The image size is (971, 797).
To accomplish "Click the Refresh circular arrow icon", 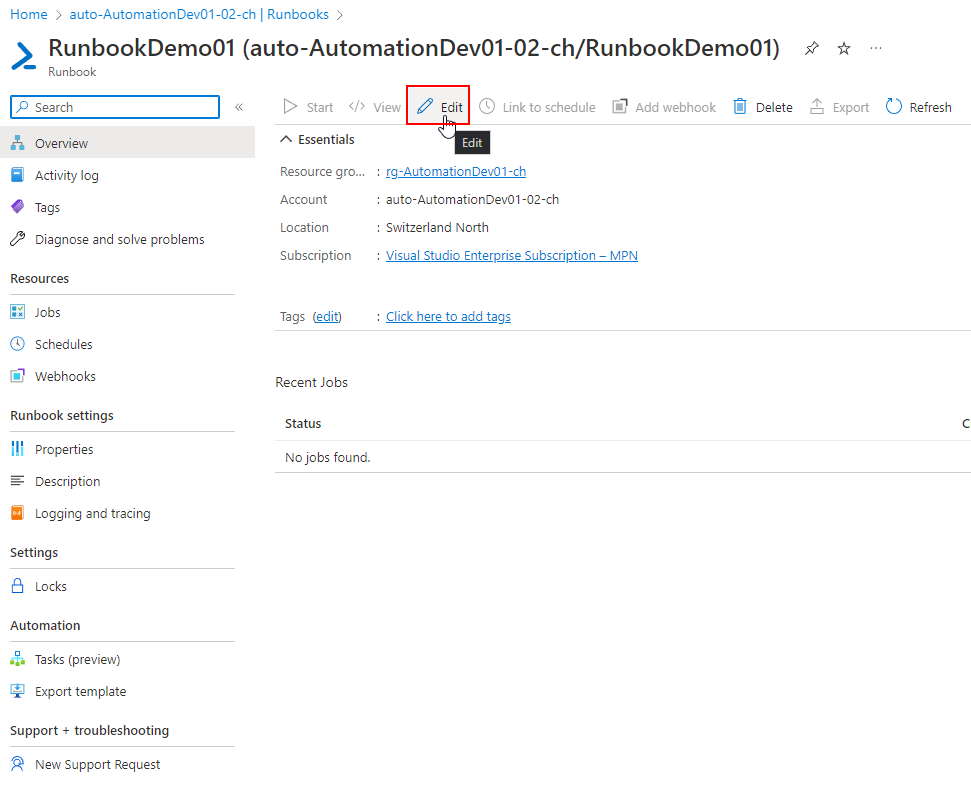I will [894, 107].
